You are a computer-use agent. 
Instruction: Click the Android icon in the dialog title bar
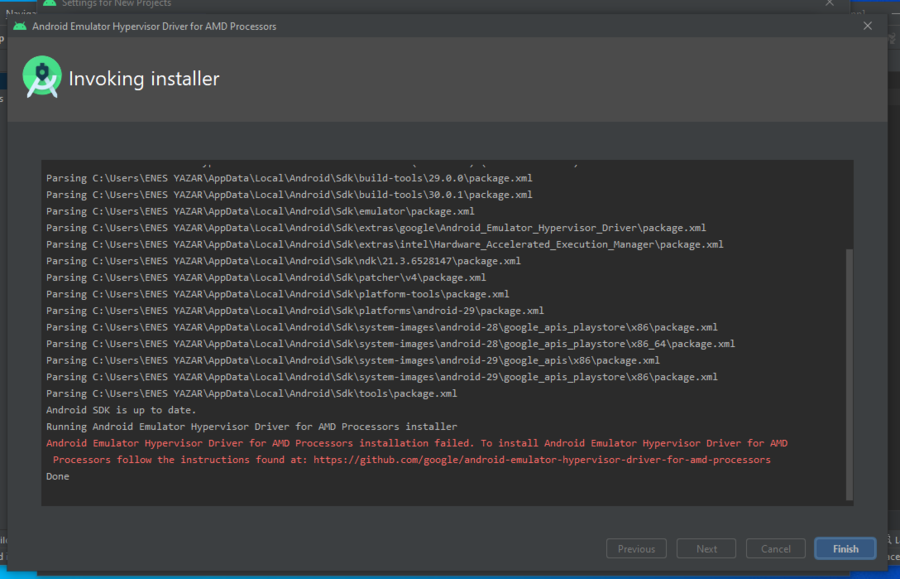click(20, 26)
